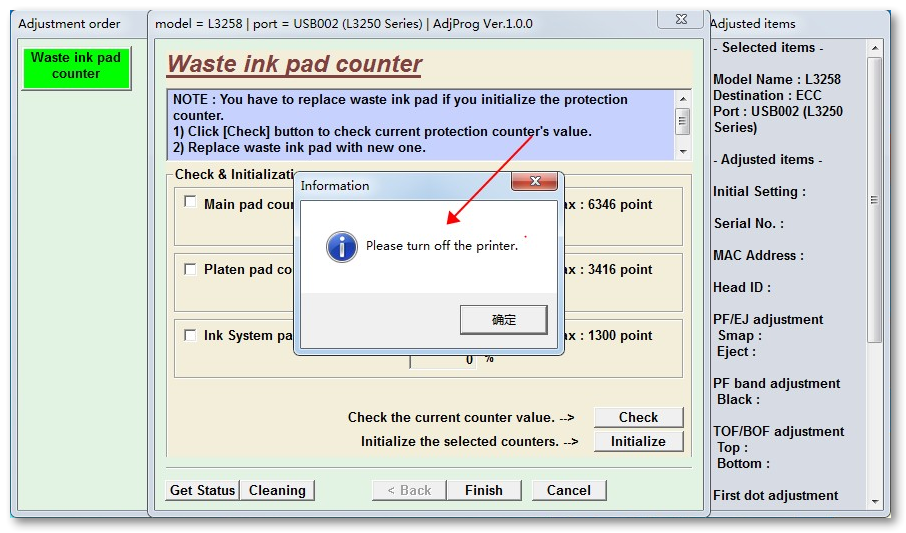Click the '6346 point' max value
This screenshot has width=906, height=533.
point(620,205)
